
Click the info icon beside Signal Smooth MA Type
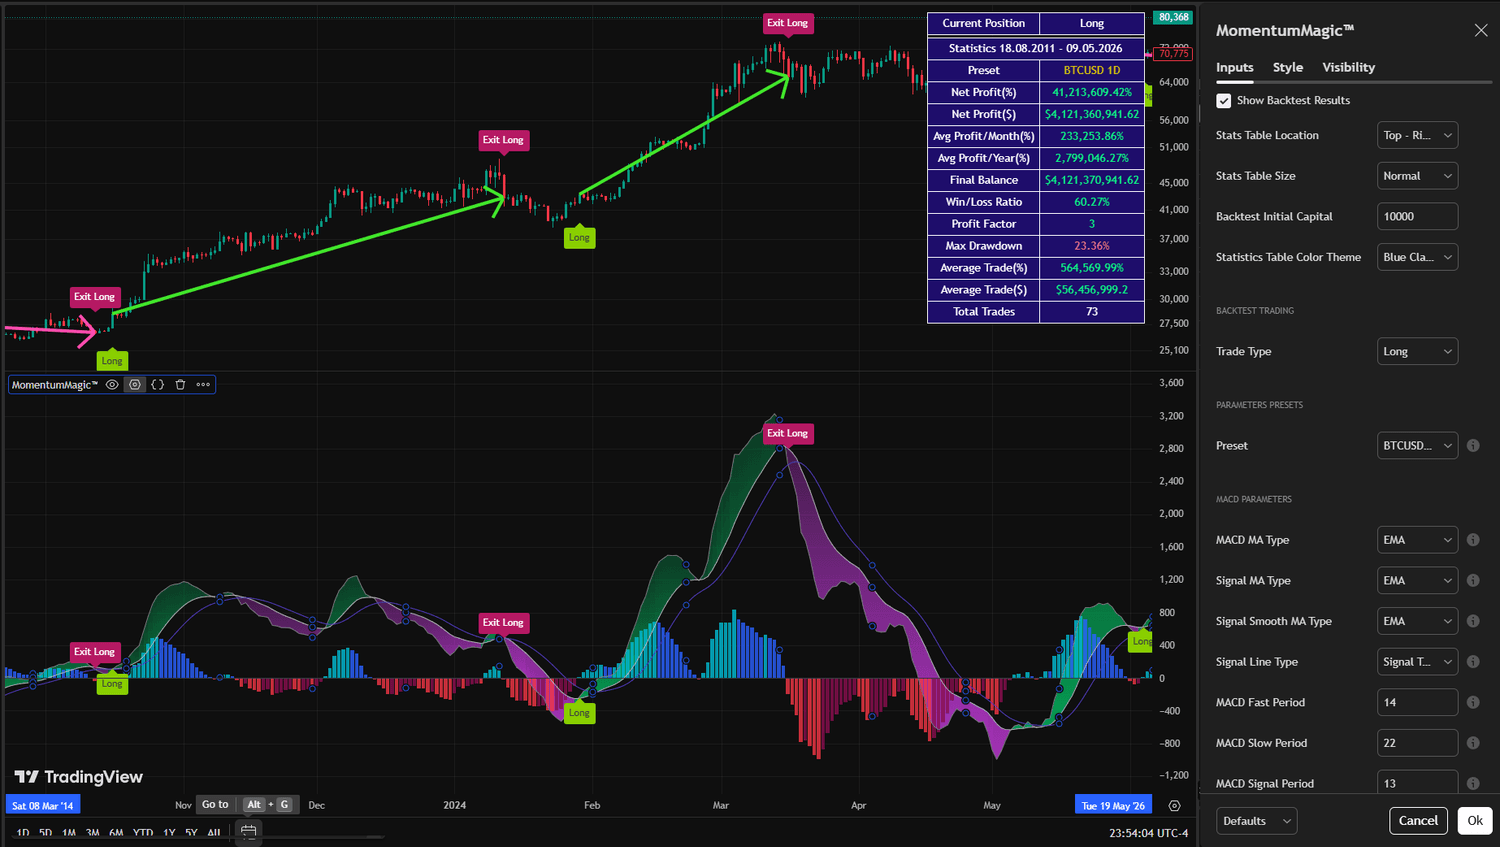pos(1473,621)
